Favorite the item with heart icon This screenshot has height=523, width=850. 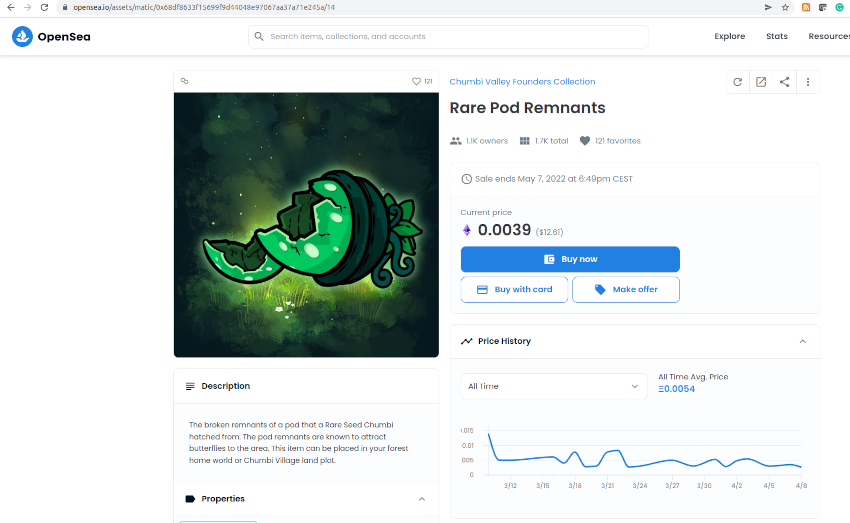[x=416, y=81]
